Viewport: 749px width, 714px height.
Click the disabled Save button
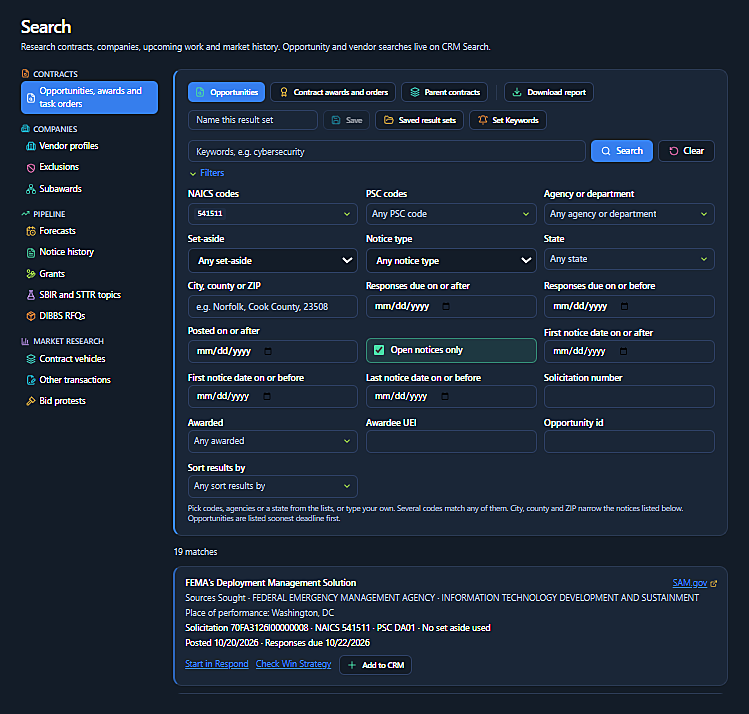(x=346, y=120)
